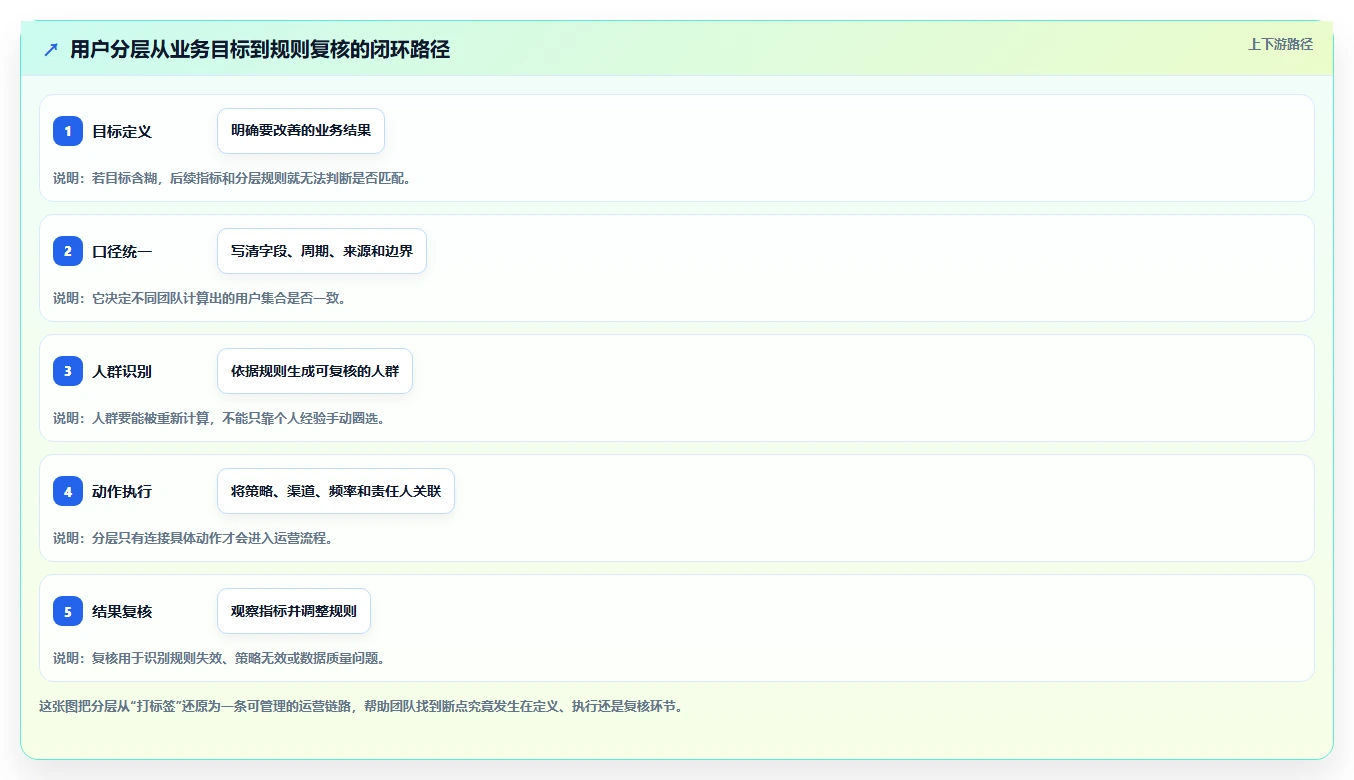The image size is (1354, 780).
Task: Click the 将策略、渠道、频率和责任人关联 chip
Action: point(336,491)
